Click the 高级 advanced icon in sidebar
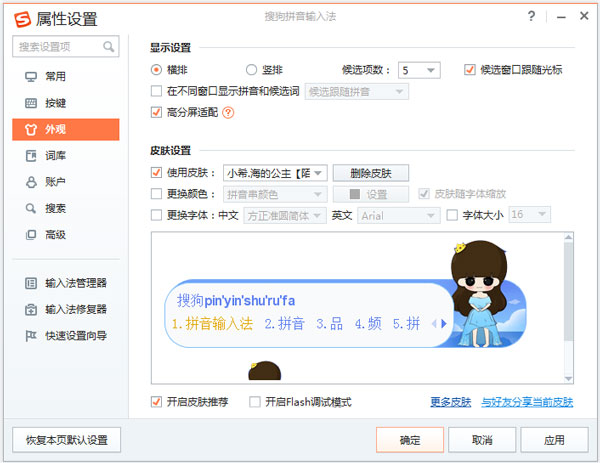Screen dimensions: 600x463 pos(29,235)
